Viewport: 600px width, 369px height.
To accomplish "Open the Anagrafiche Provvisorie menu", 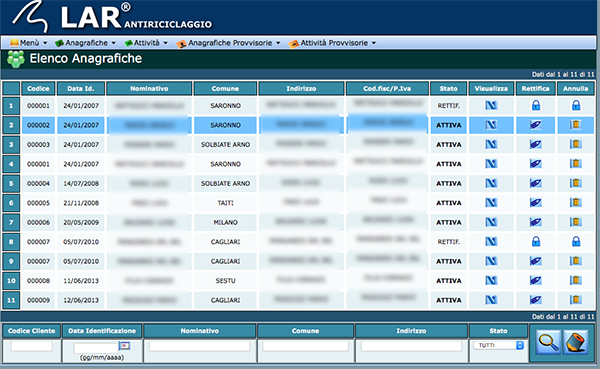I will (x=228, y=43).
